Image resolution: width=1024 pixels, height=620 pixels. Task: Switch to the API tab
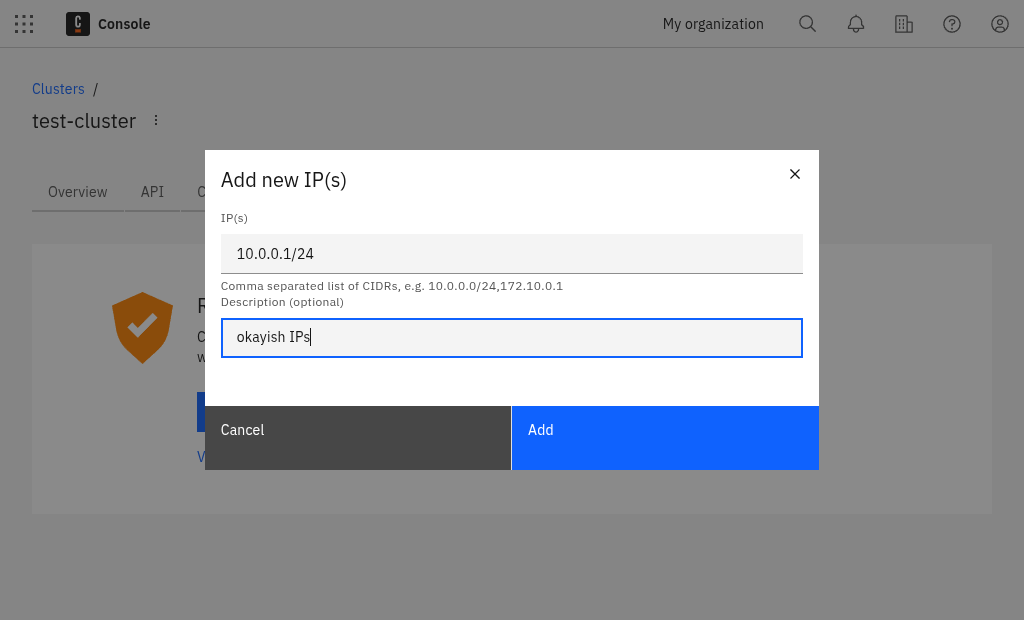pos(152,191)
